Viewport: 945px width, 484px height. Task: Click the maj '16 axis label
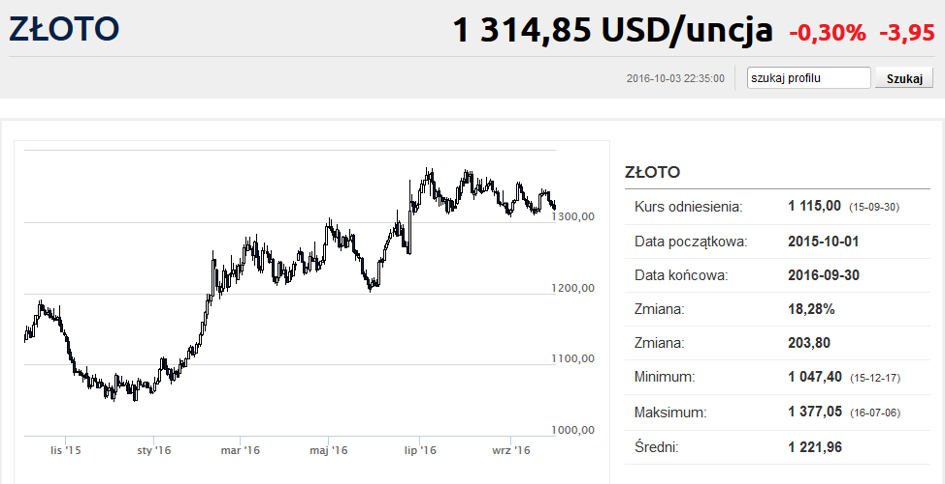pyautogui.click(x=328, y=450)
